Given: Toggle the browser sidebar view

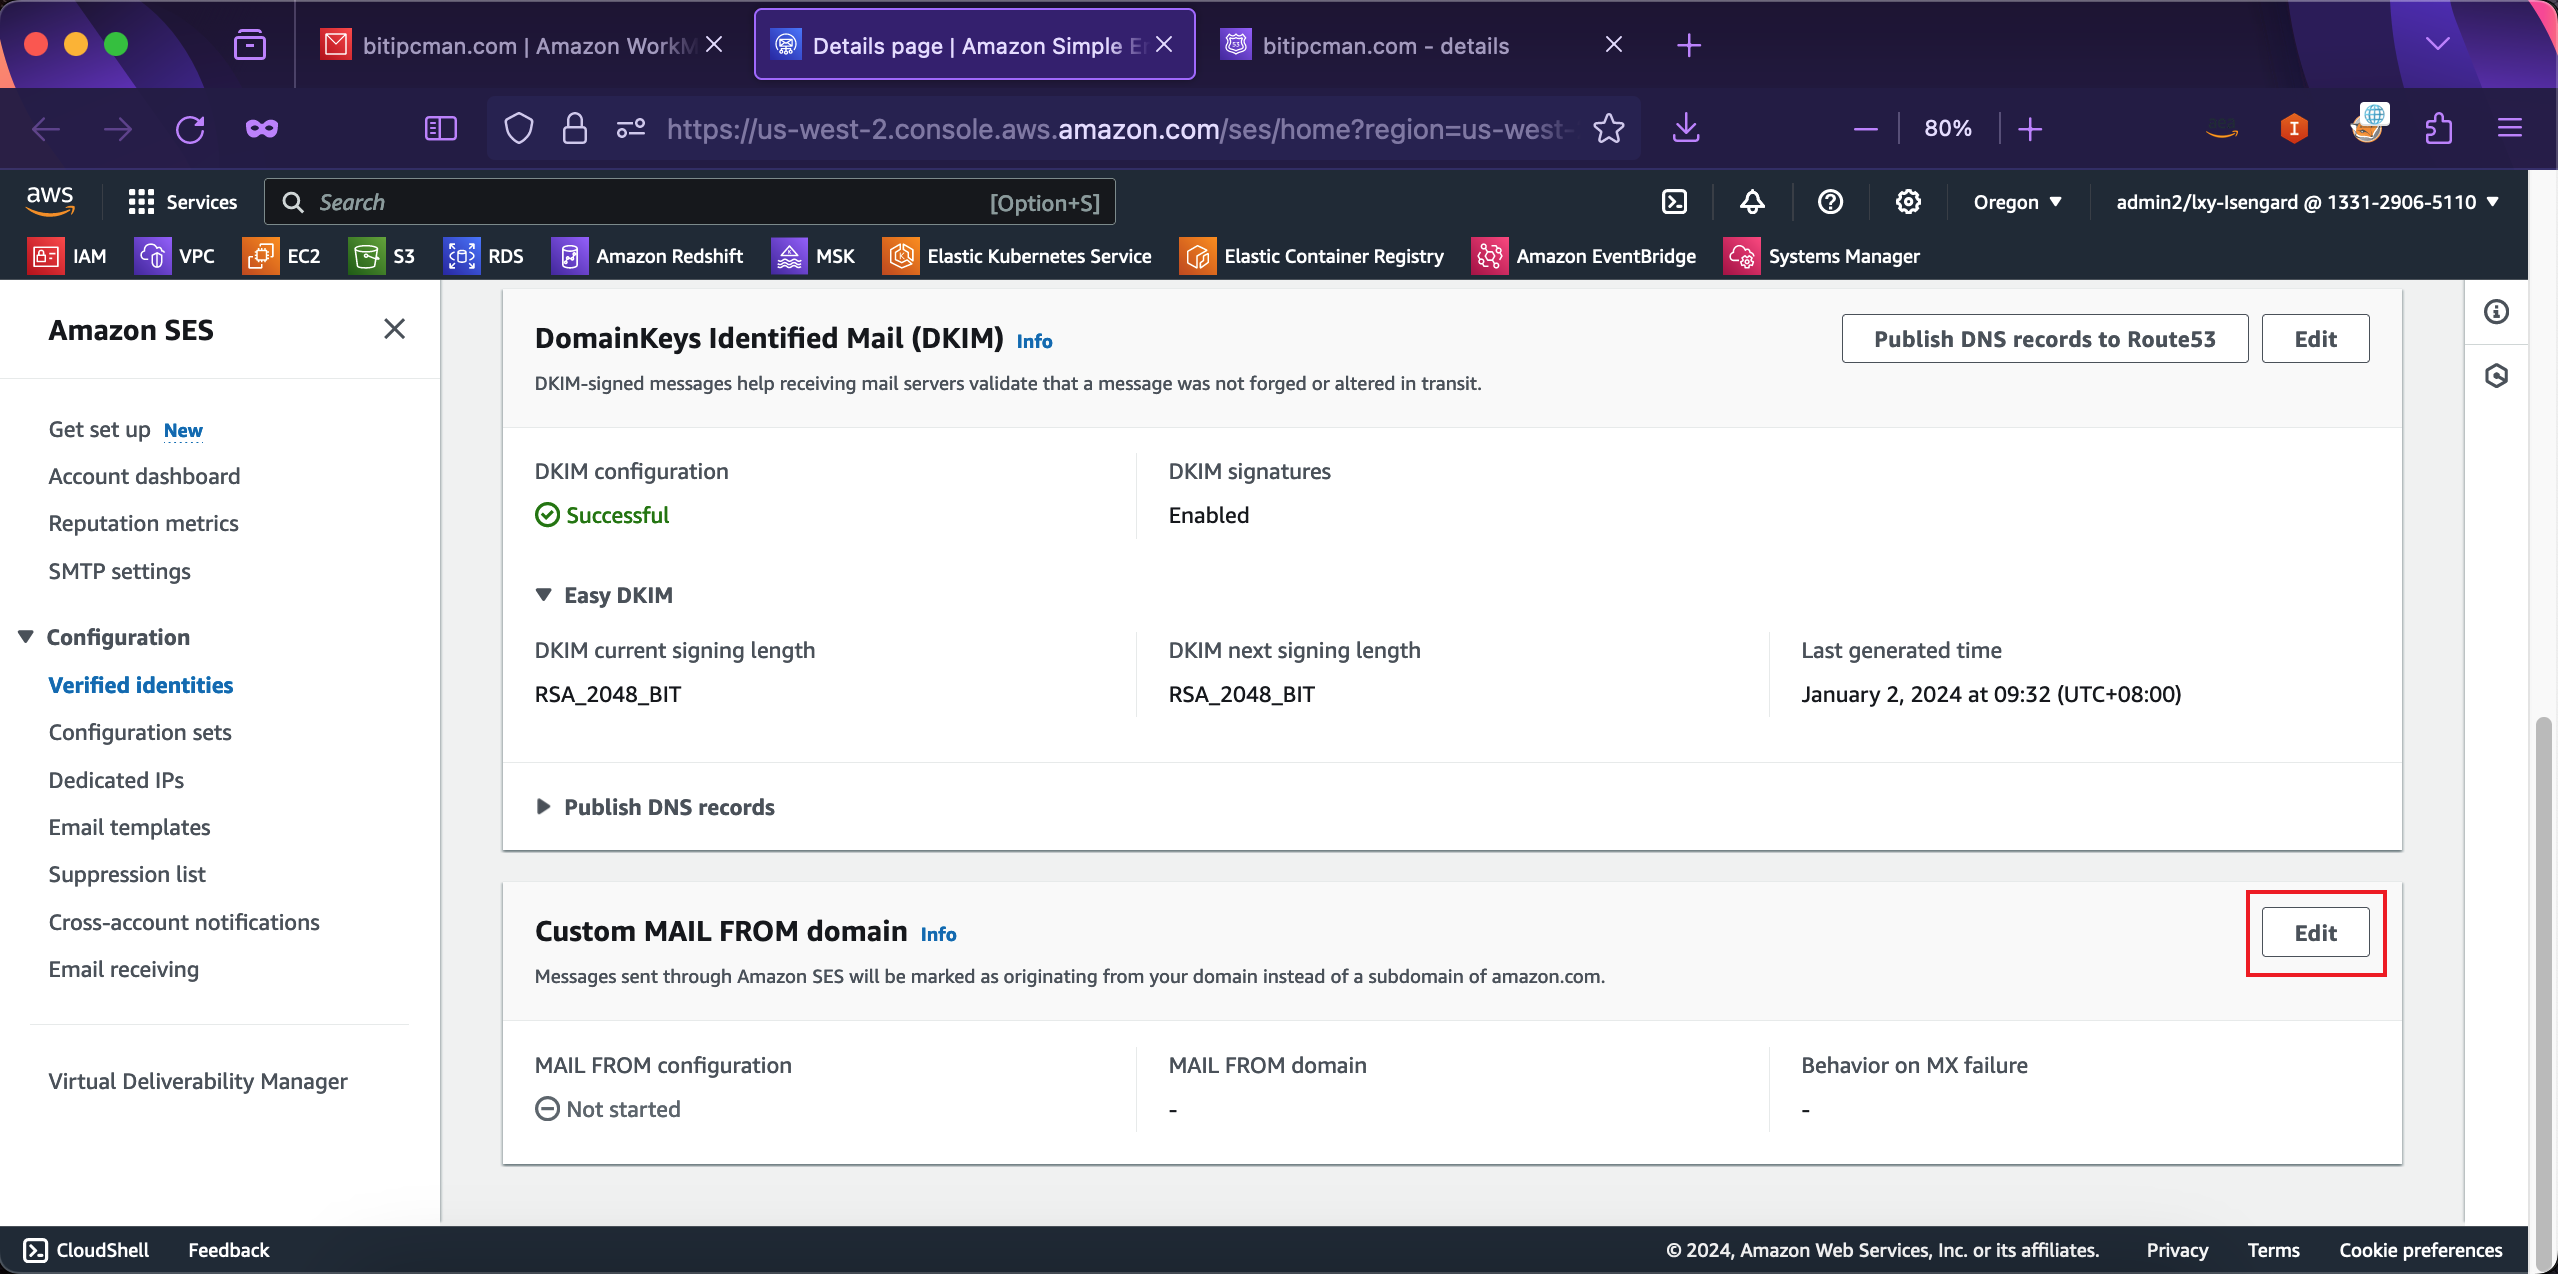Looking at the screenshot, I should click(441, 129).
